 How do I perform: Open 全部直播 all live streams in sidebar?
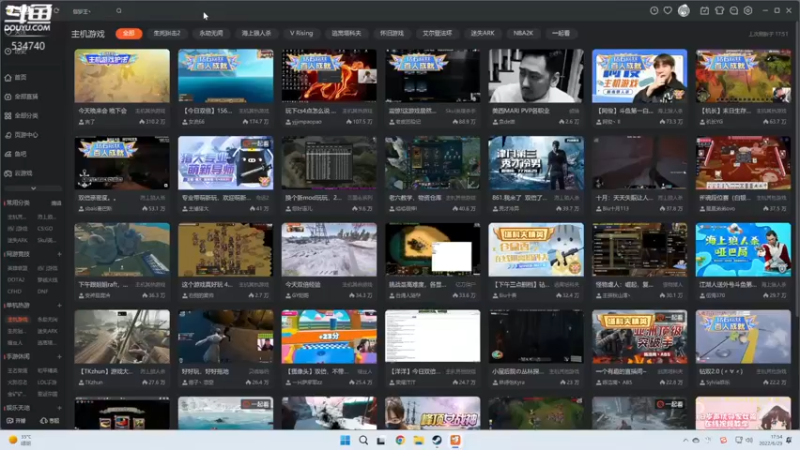[21, 96]
